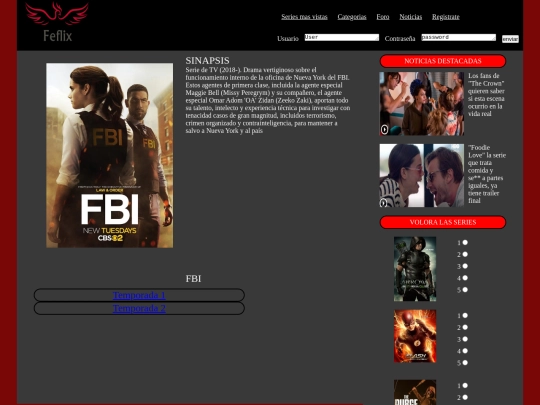The width and height of the screenshot is (540, 405).
Task: Rate Arrow with 3 radio button
Action: click(465, 266)
